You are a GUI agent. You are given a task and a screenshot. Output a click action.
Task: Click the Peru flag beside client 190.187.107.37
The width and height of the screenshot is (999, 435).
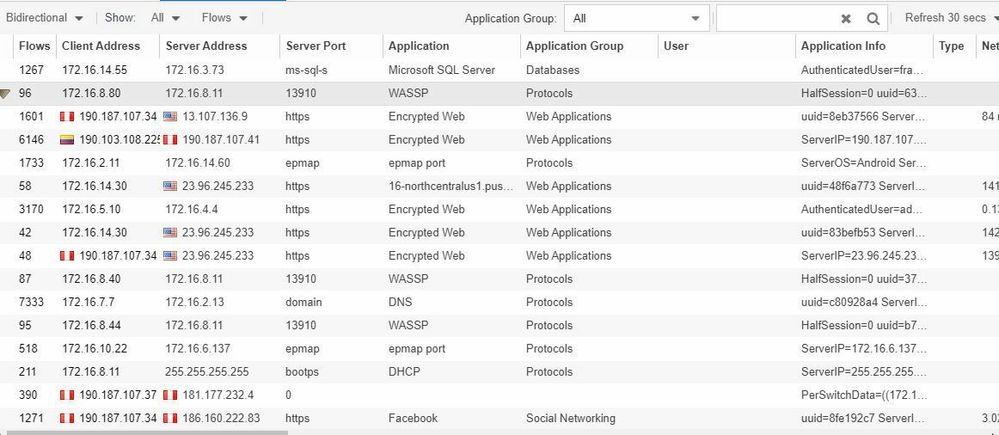click(67, 395)
